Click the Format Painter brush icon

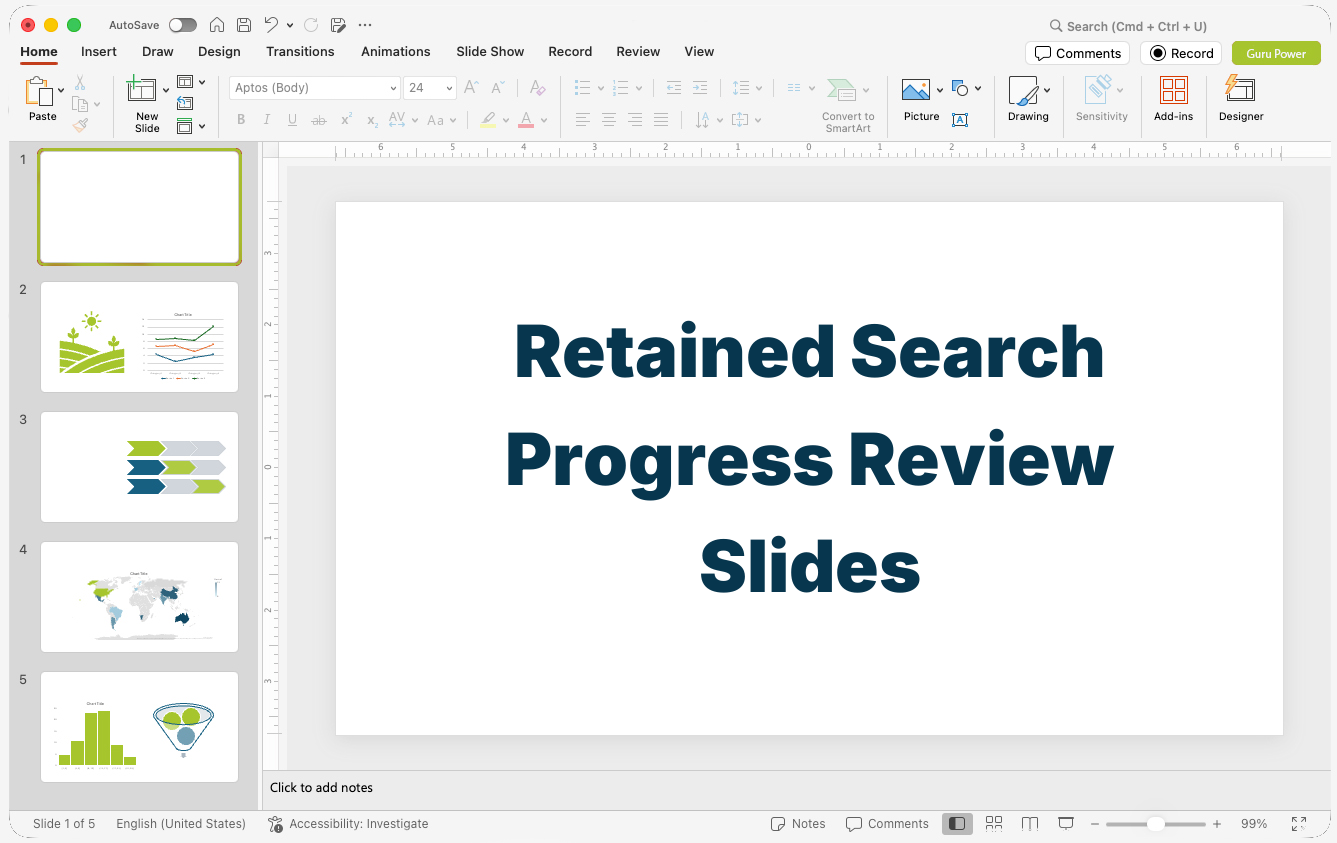[x=80, y=125]
